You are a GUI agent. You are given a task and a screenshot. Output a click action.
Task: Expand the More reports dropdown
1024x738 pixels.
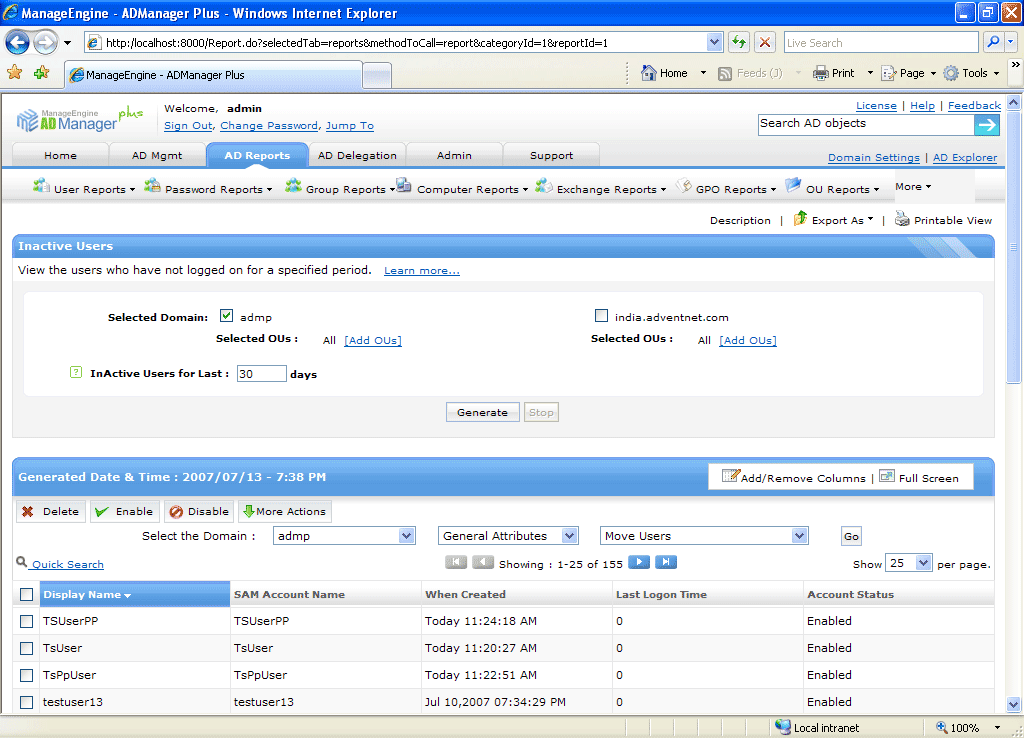(913, 187)
